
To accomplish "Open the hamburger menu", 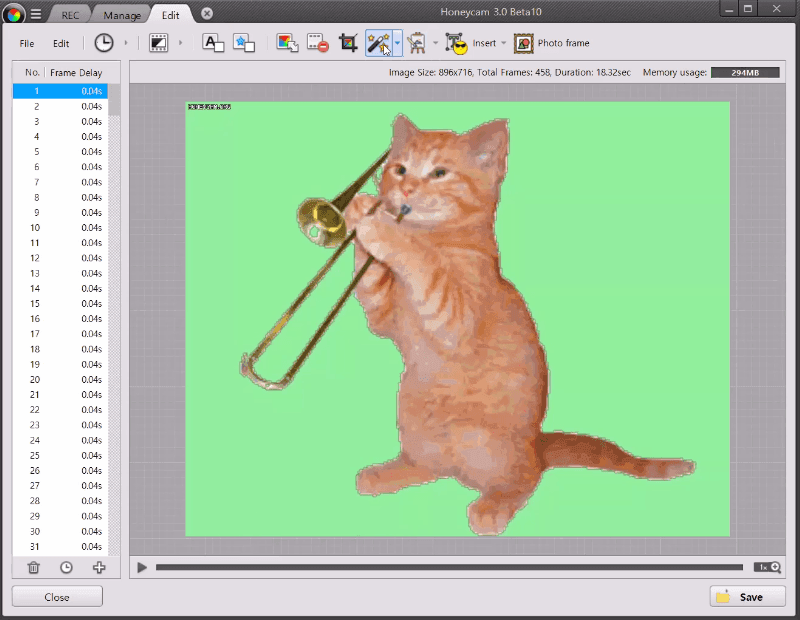I will click(x=36, y=14).
